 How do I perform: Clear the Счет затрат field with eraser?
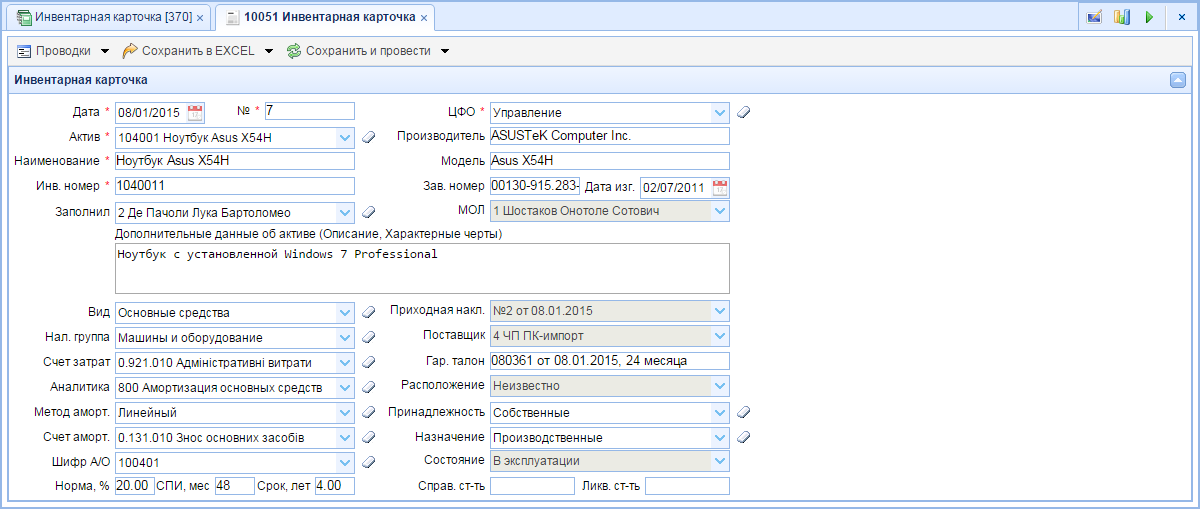[367, 362]
